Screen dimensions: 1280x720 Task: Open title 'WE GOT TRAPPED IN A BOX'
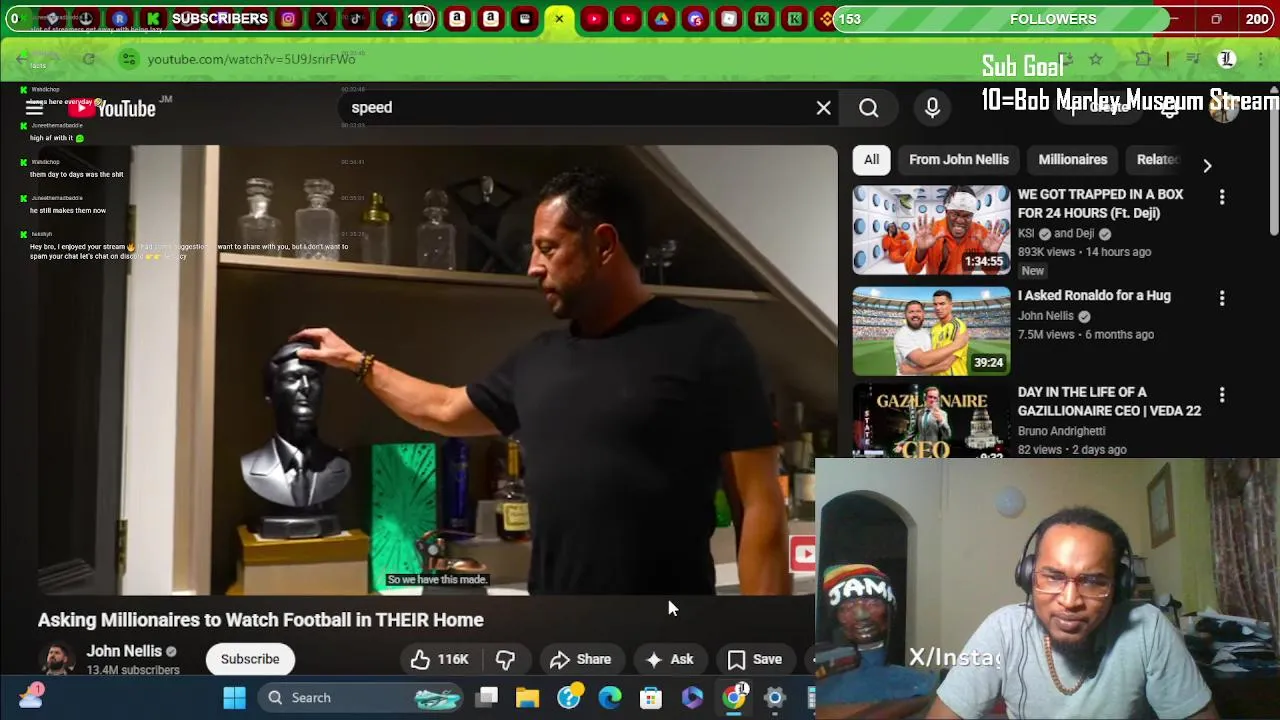tap(1100, 204)
